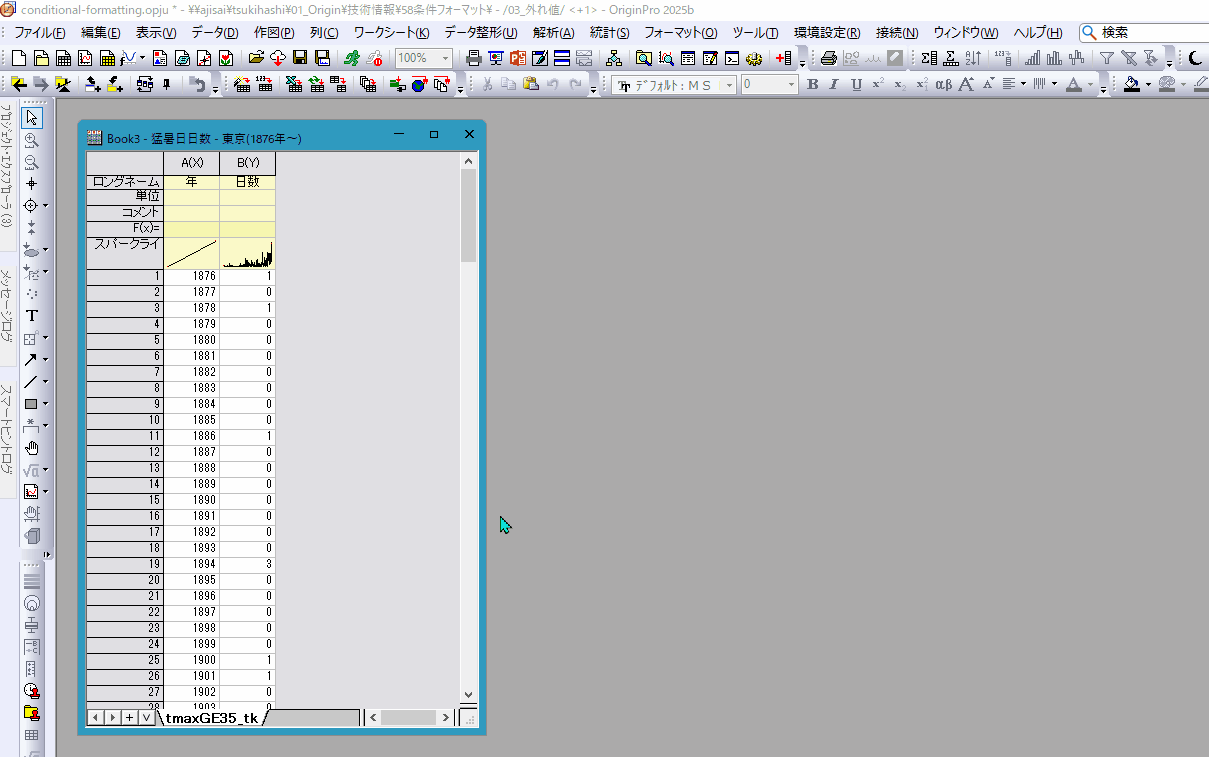Open the font name dropdown

[x=729, y=86]
